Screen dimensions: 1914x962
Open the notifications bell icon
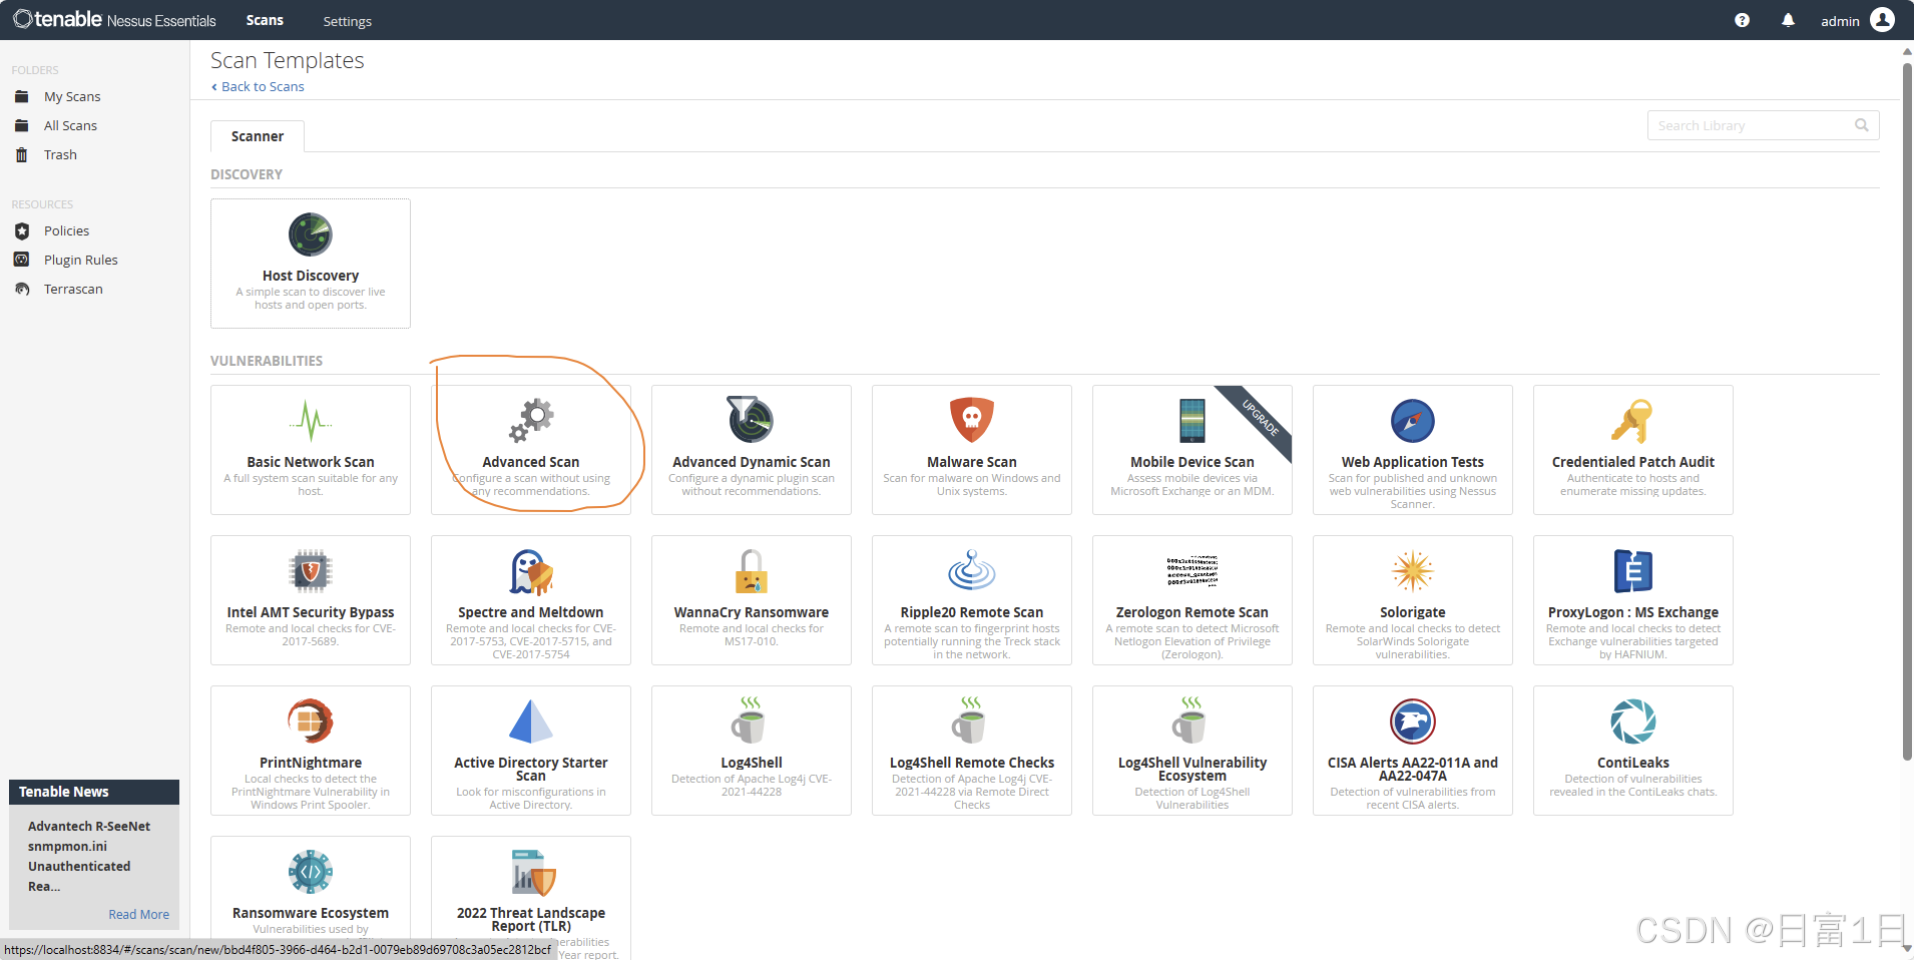tap(1788, 20)
